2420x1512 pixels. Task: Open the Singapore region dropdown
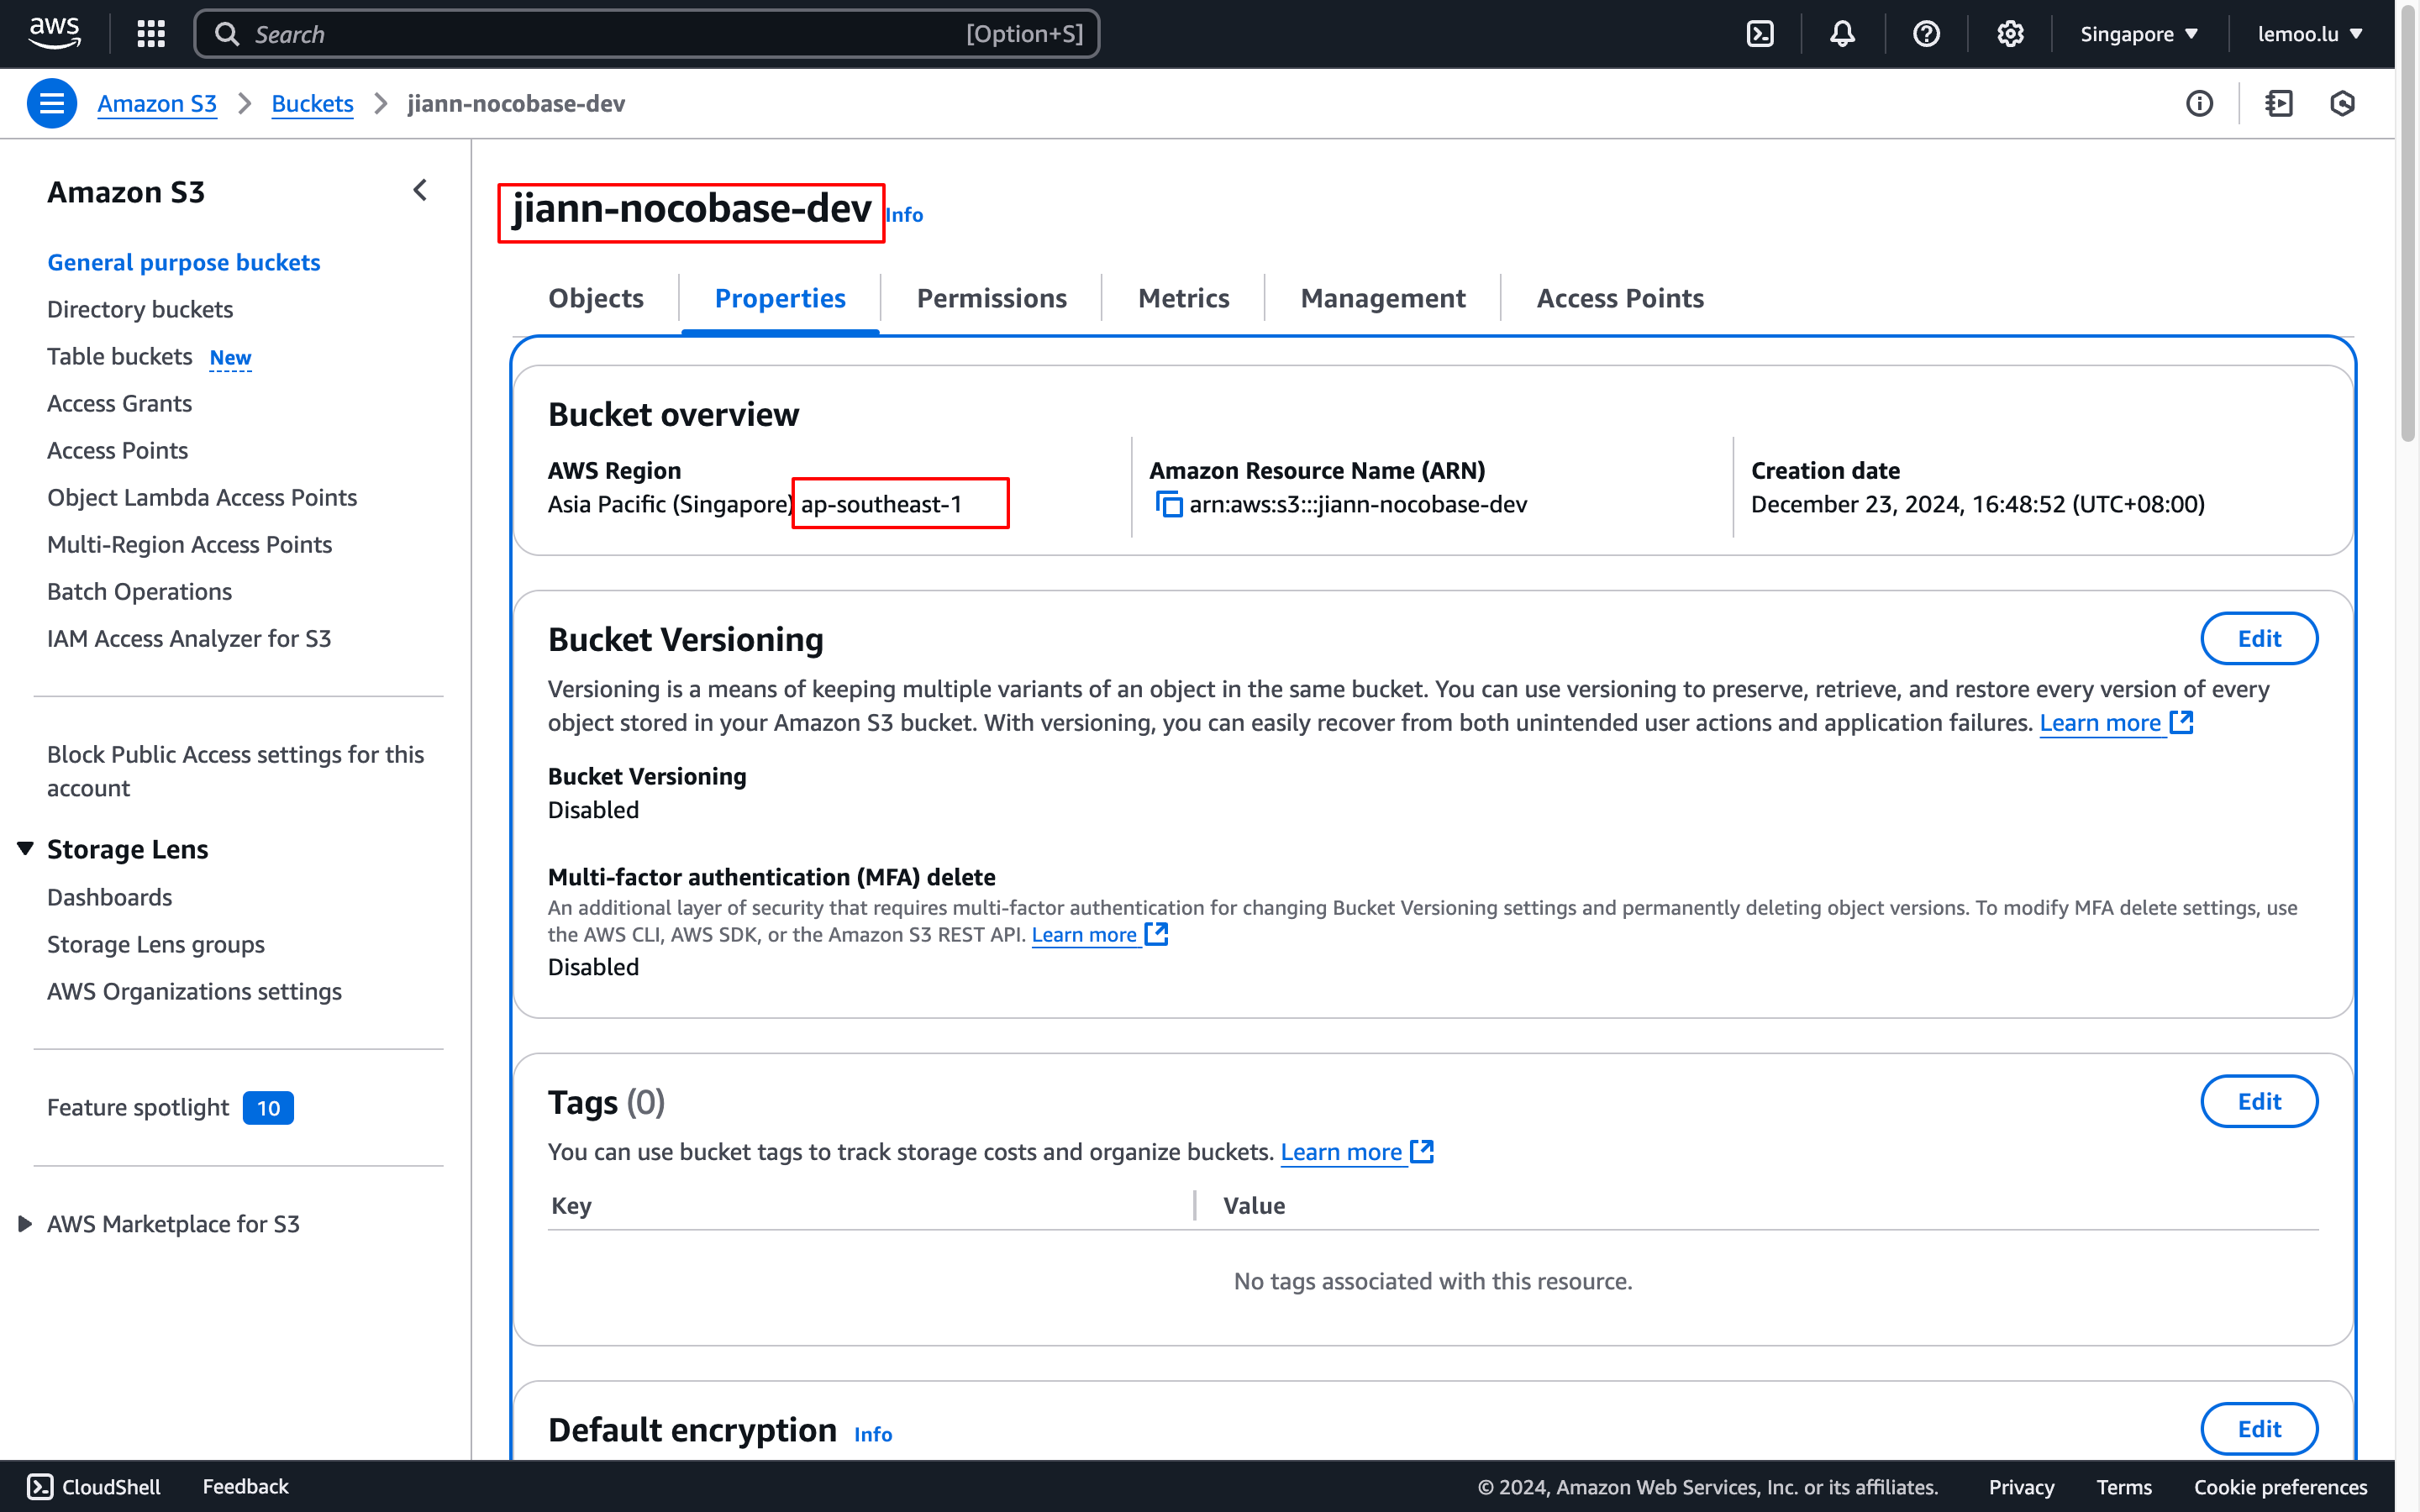pyautogui.click(x=2138, y=34)
